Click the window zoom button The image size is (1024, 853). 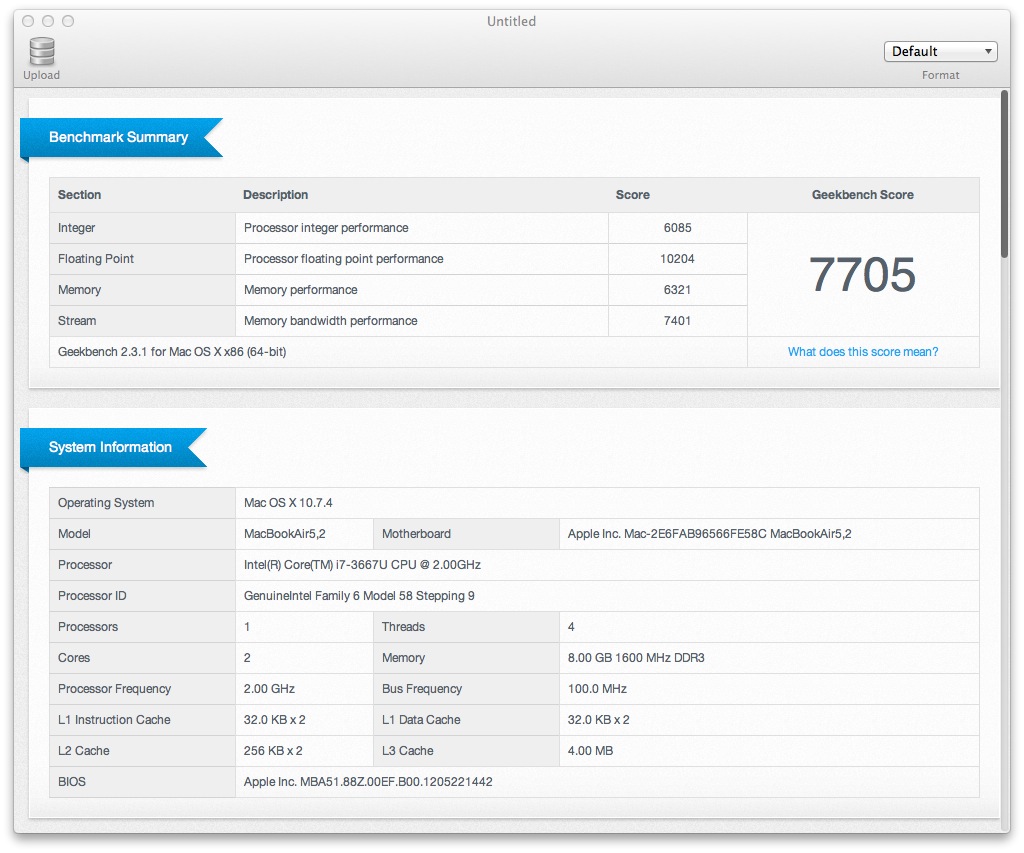tap(68, 21)
